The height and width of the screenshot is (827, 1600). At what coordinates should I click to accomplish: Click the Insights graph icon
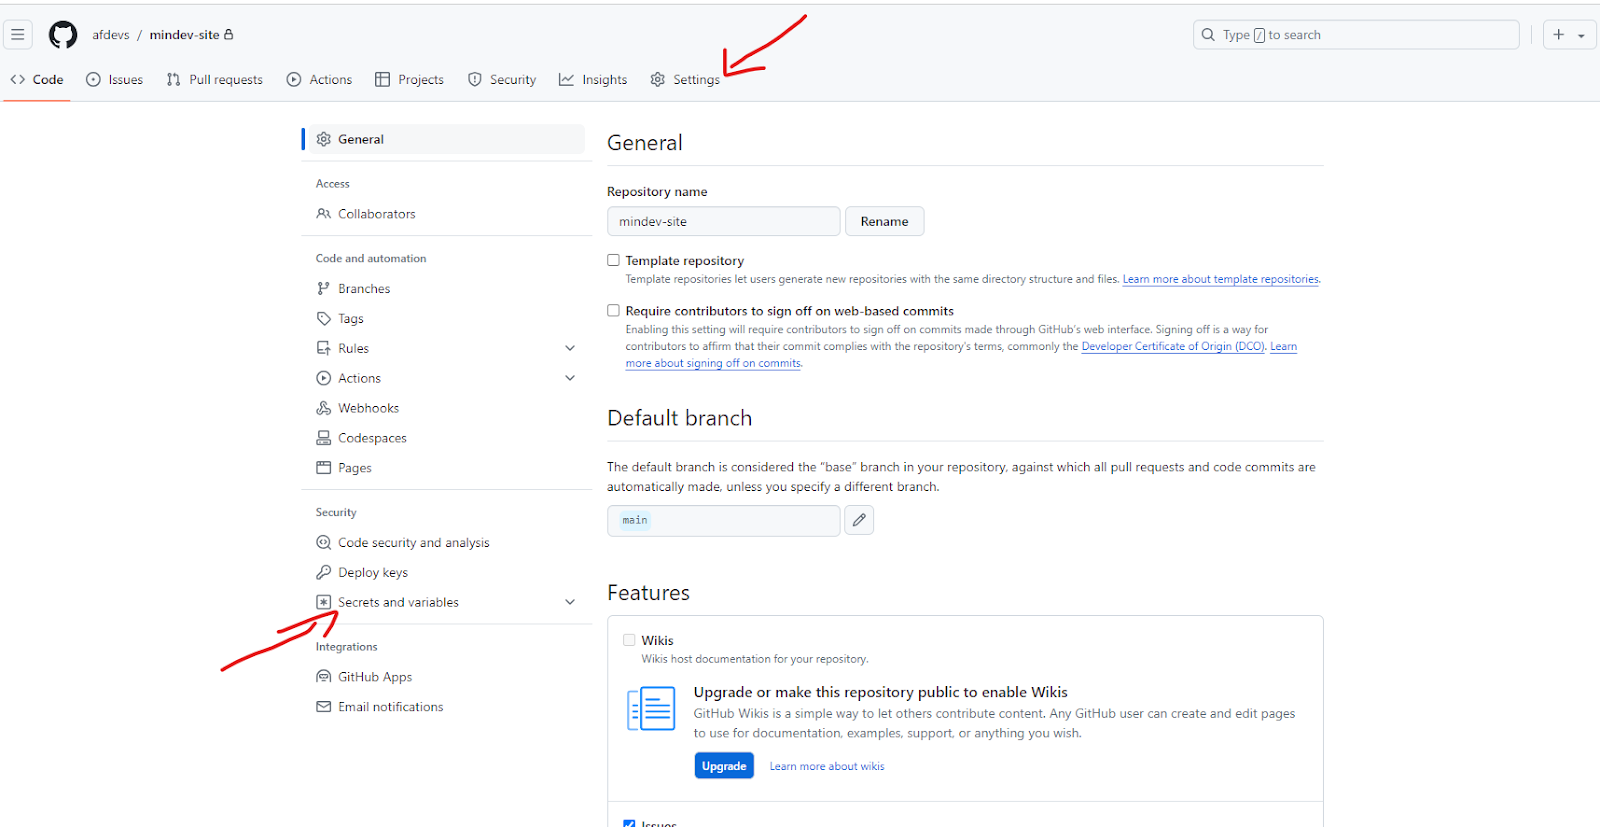566,79
